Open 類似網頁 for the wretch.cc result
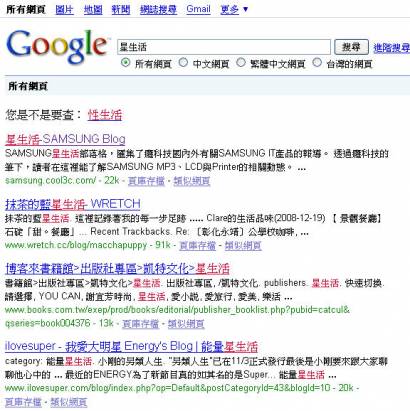 click(x=243, y=246)
